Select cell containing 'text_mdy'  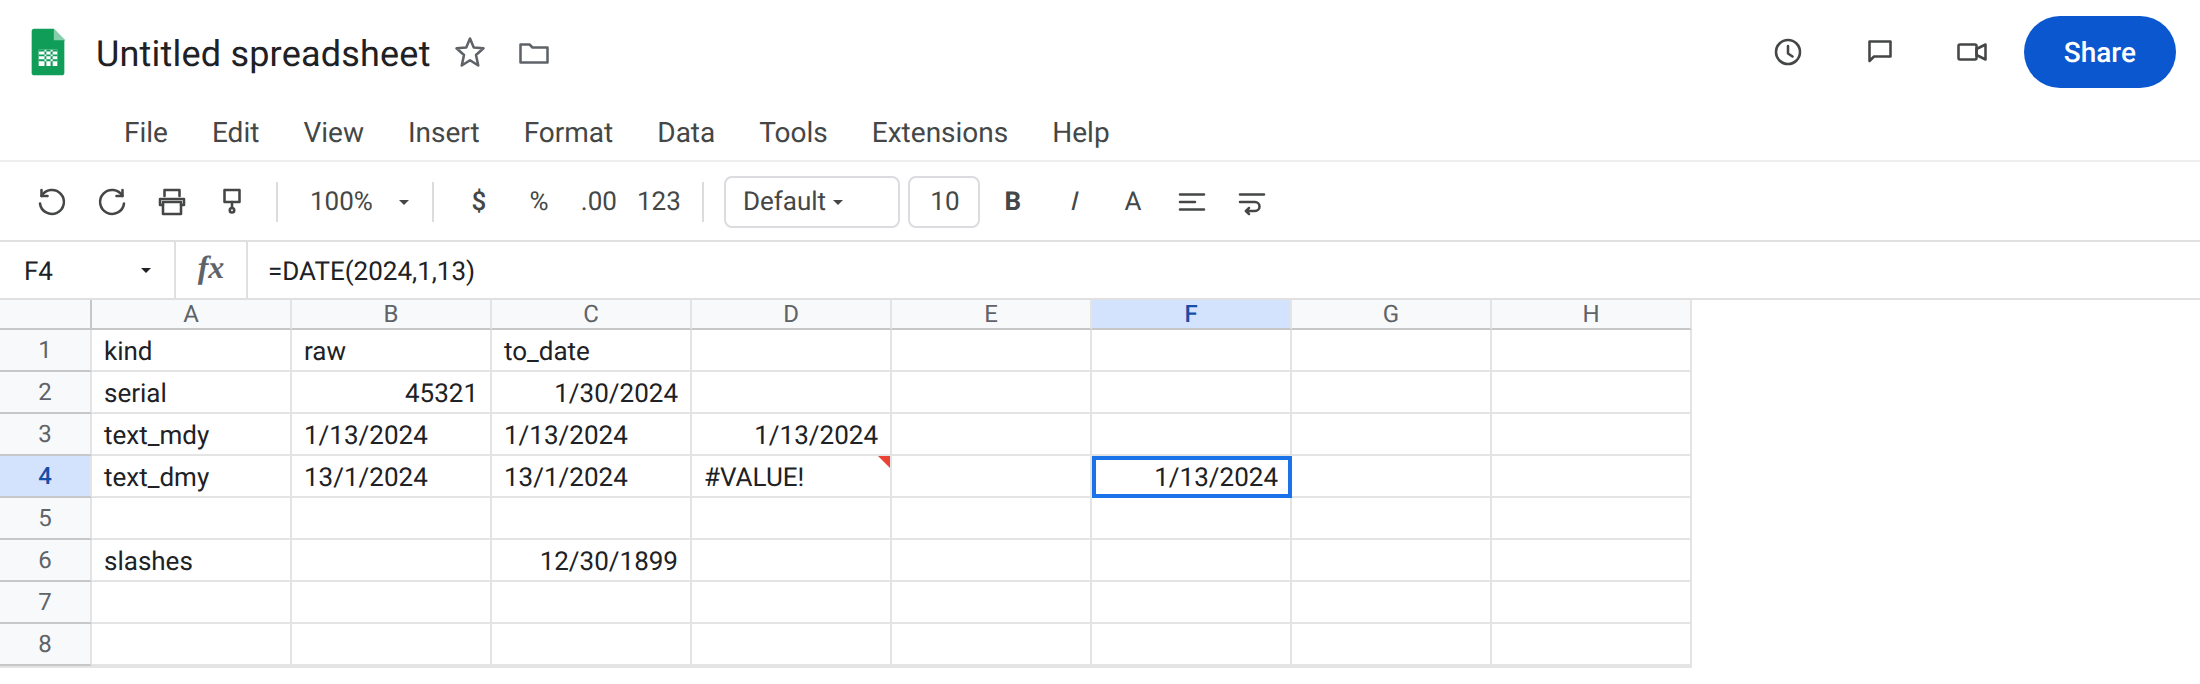tap(191, 435)
